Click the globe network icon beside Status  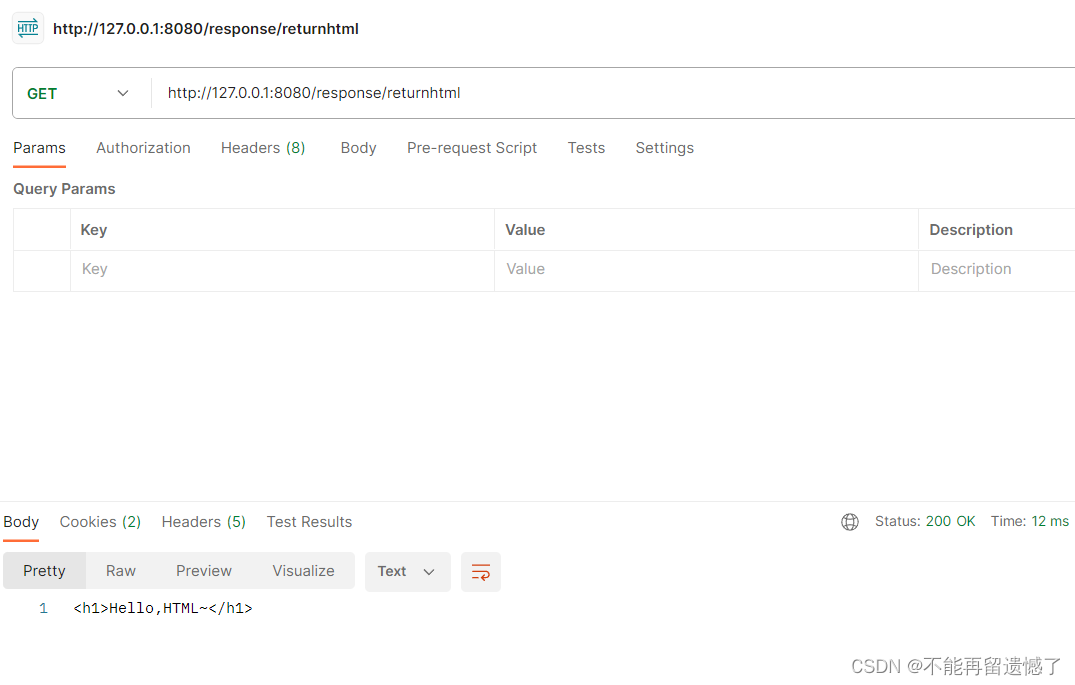pos(849,522)
